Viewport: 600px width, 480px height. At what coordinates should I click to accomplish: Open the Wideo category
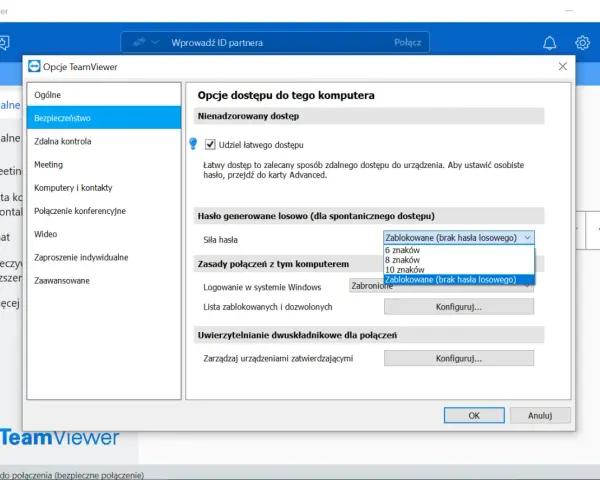click(x=104, y=234)
